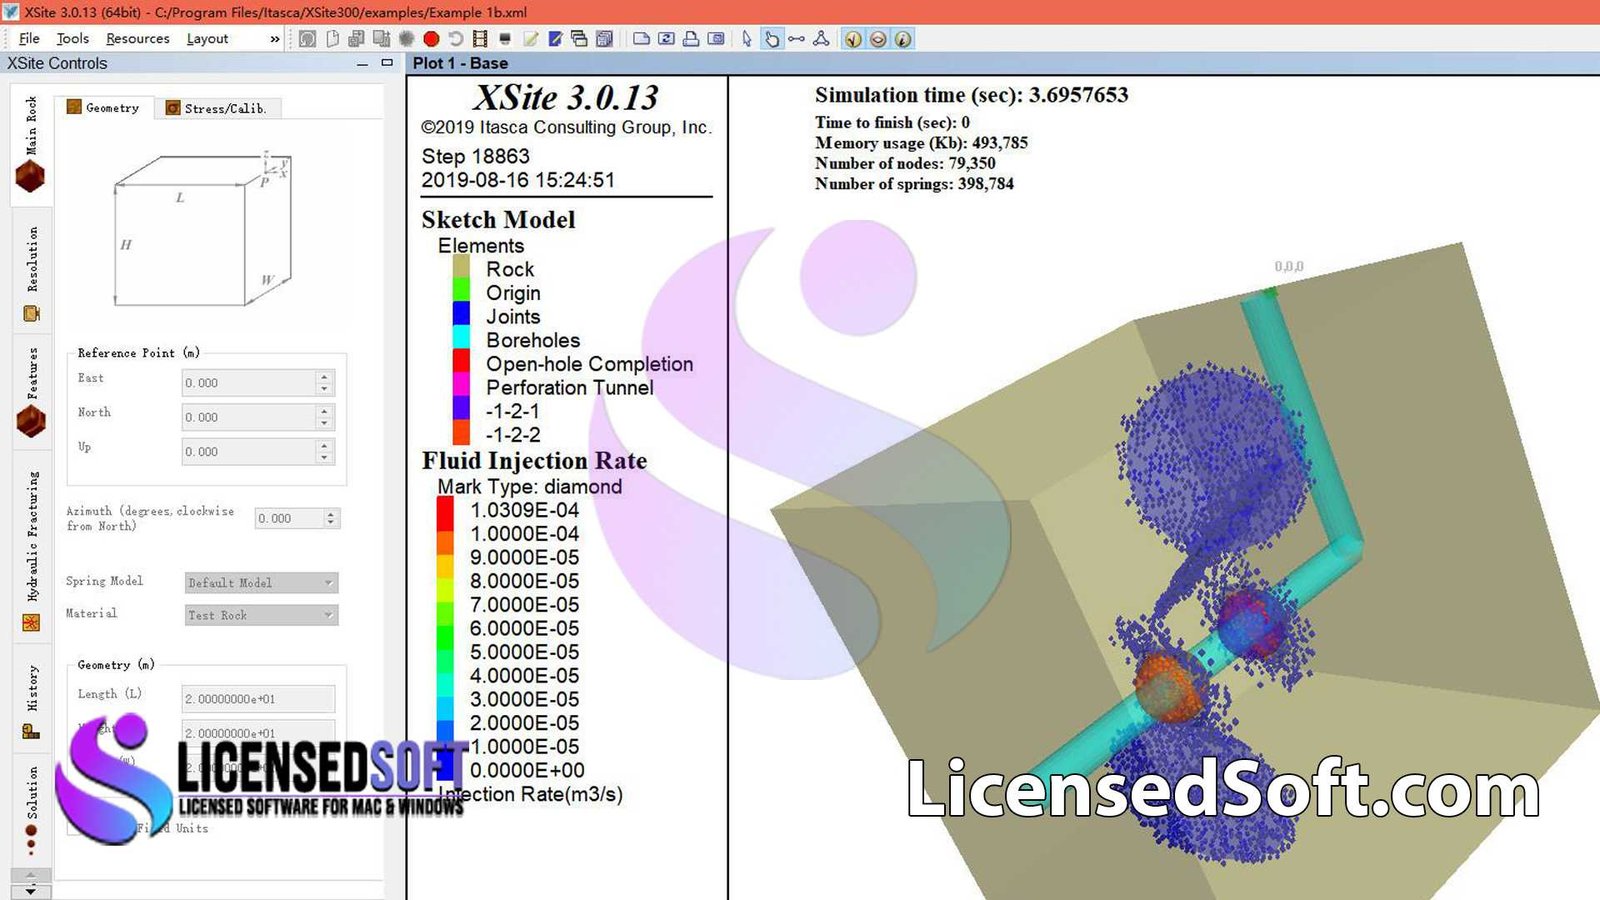The width and height of the screenshot is (1600, 900).
Task: Click the North reference point stepper
Action: [324, 417]
